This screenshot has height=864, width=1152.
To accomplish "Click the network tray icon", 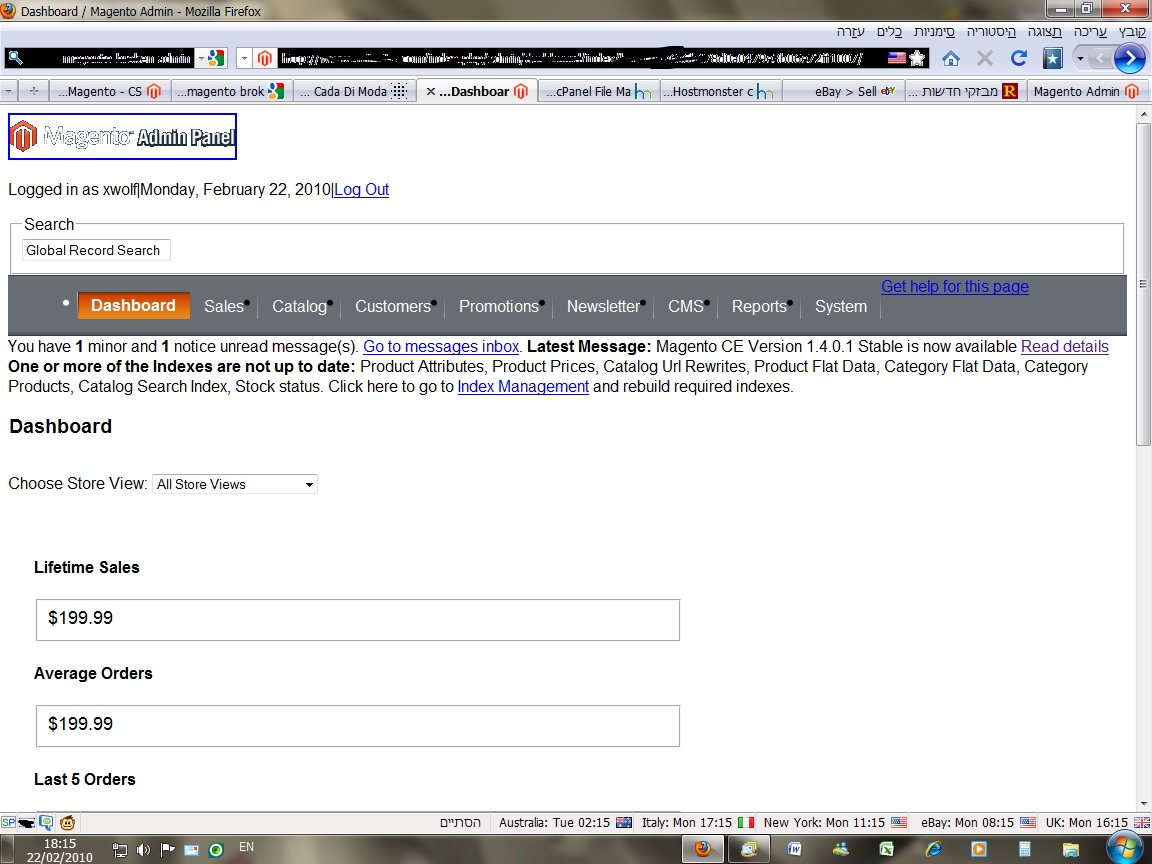I will click(120, 850).
